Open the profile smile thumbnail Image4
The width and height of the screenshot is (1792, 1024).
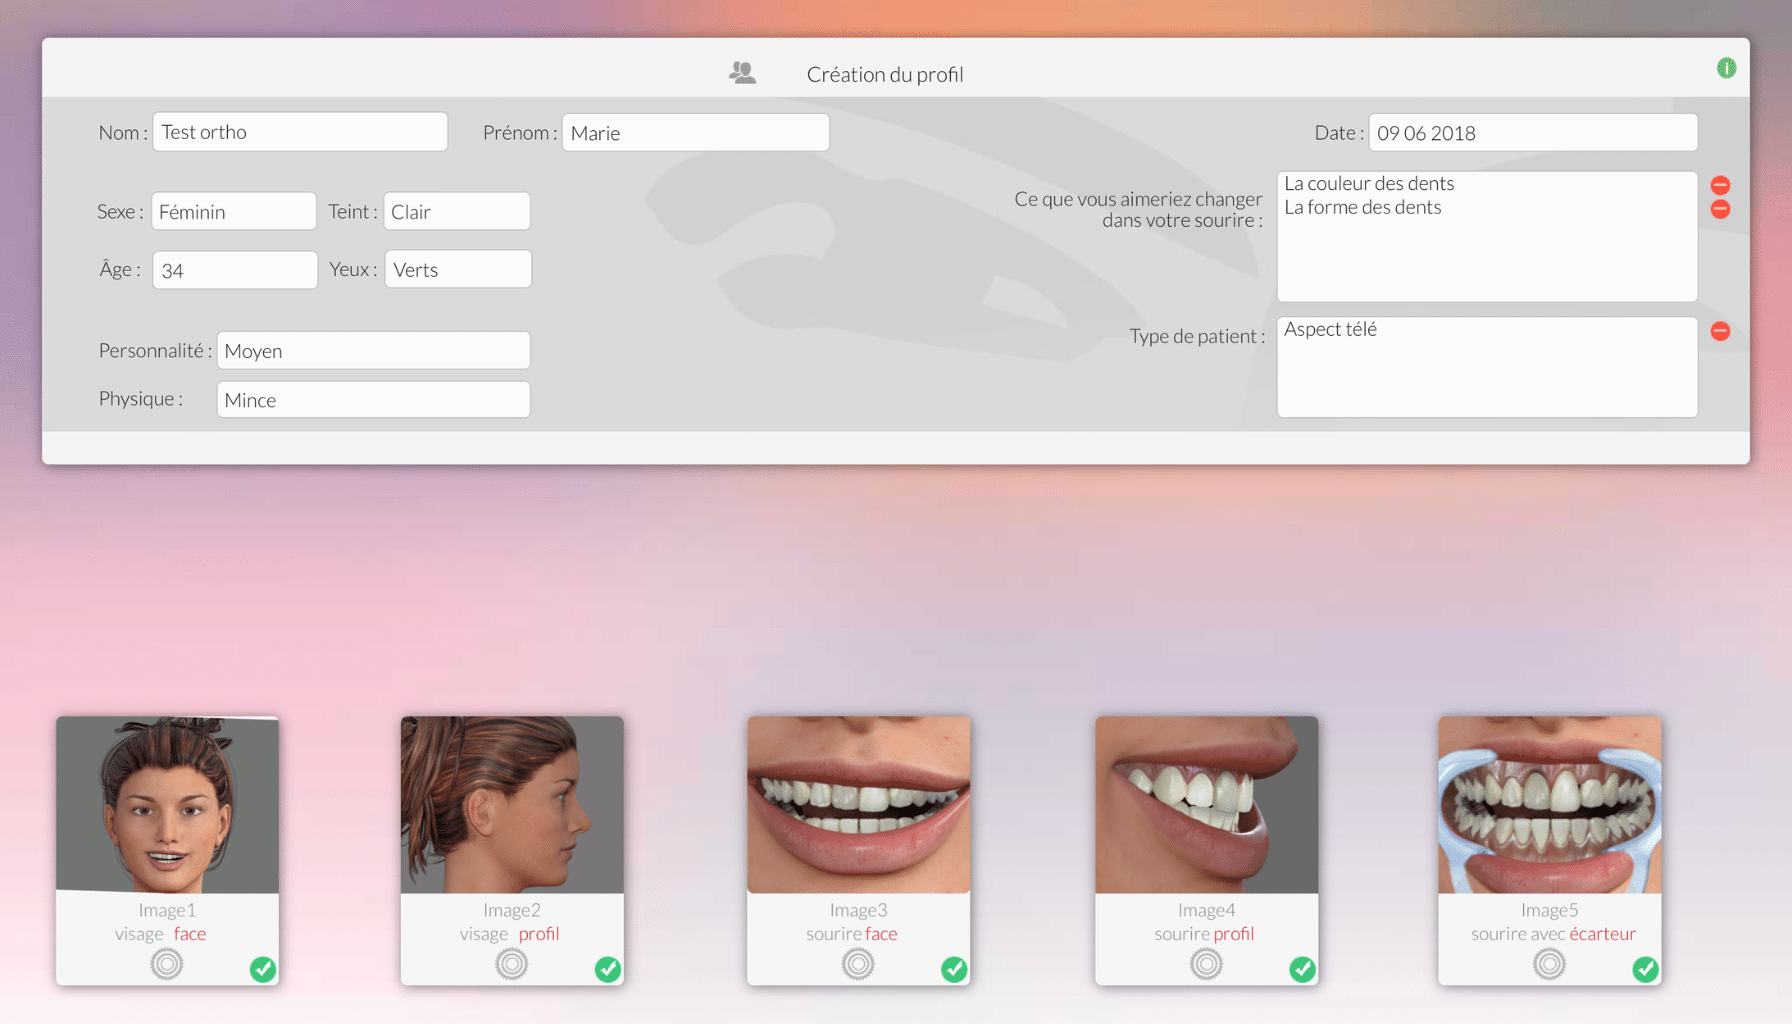pos(1206,804)
